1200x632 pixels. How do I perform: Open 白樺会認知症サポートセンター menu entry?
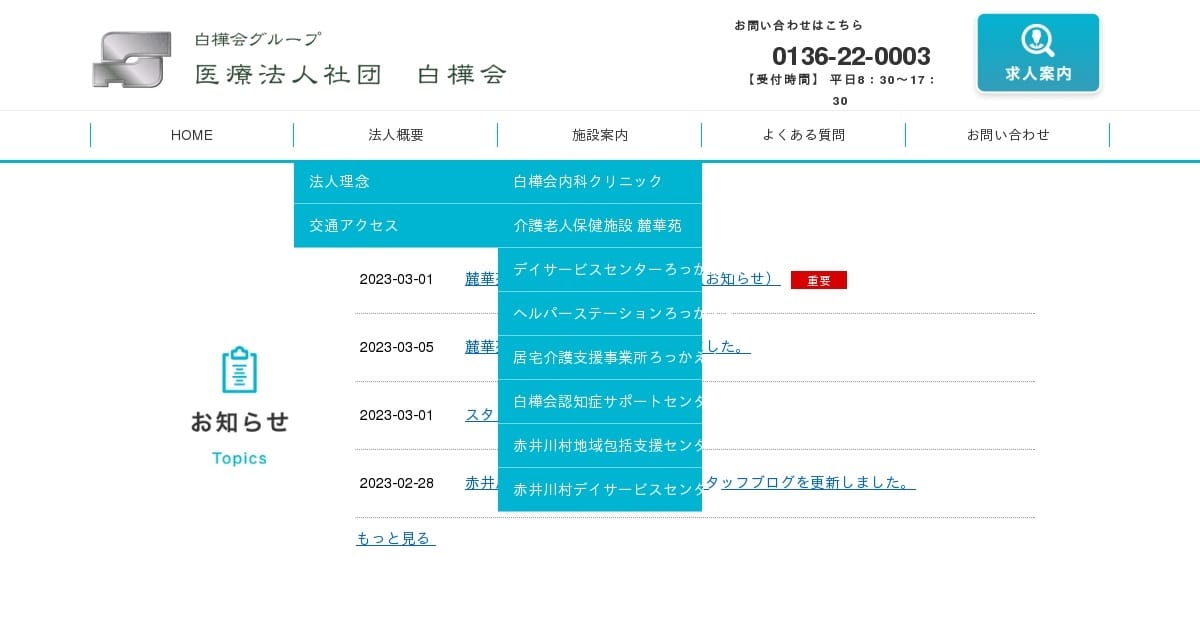(600, 402)
